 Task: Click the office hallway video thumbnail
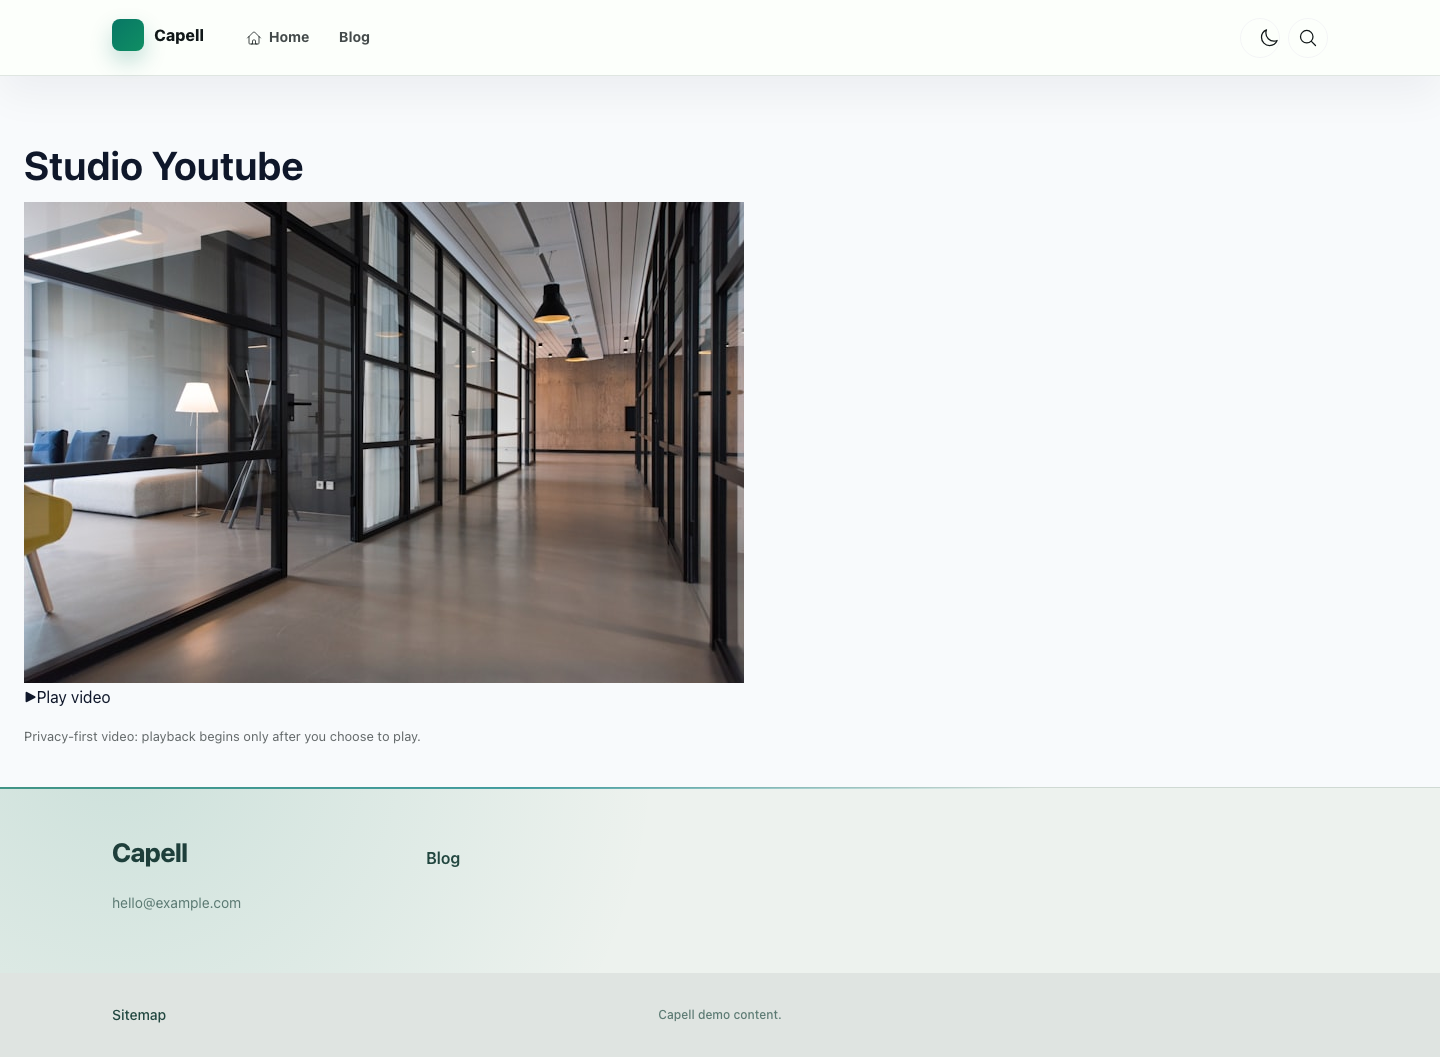(384, 442)
